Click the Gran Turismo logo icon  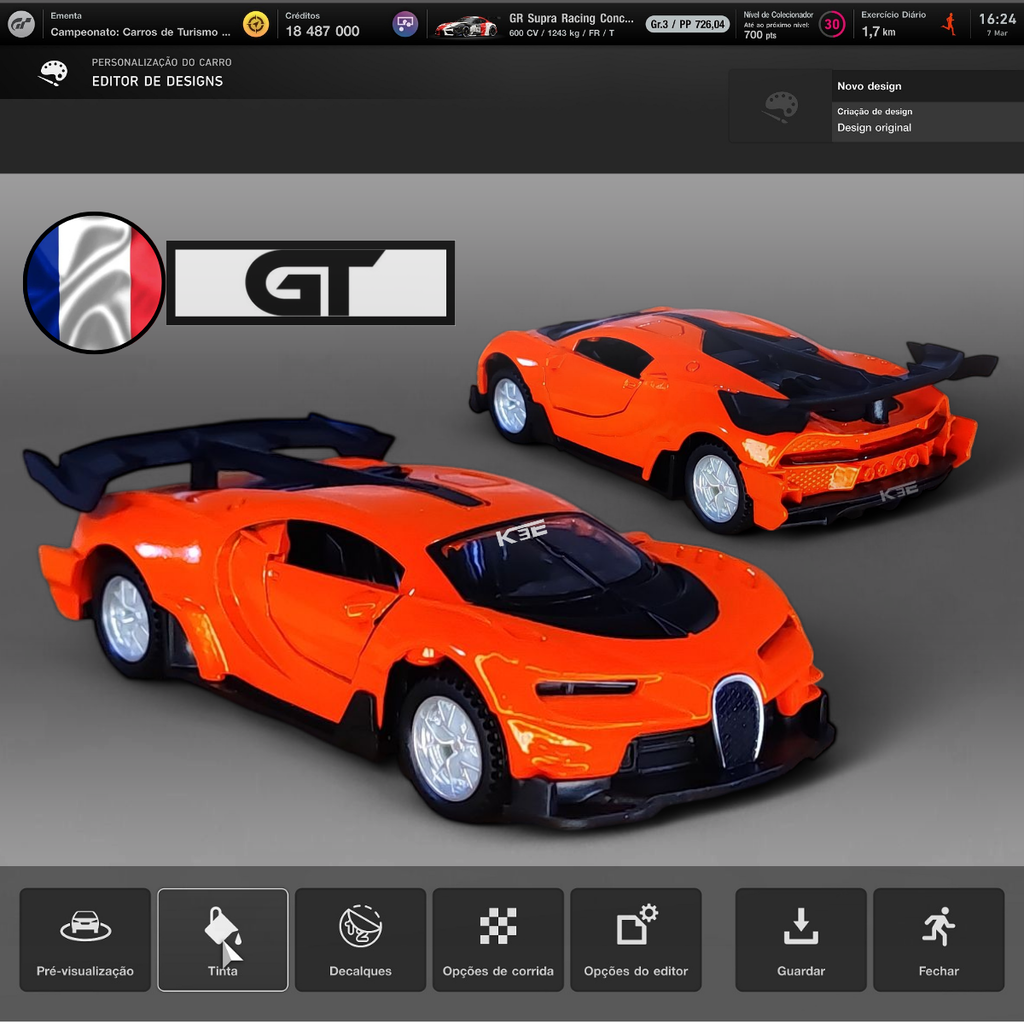click(21, 24)
